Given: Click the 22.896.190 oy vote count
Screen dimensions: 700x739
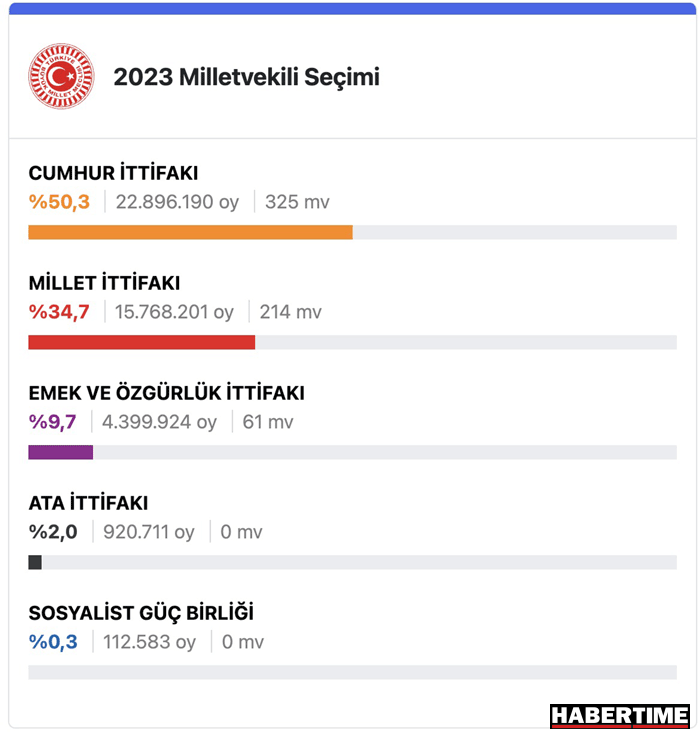Looking at the screenshot, I should (177, 202).
